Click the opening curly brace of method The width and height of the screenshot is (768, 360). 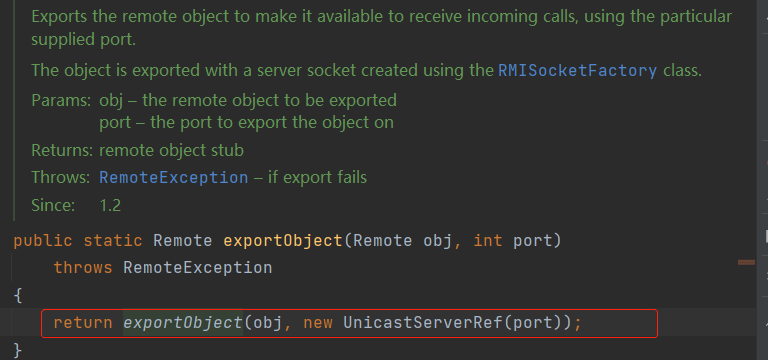point(18,296)
